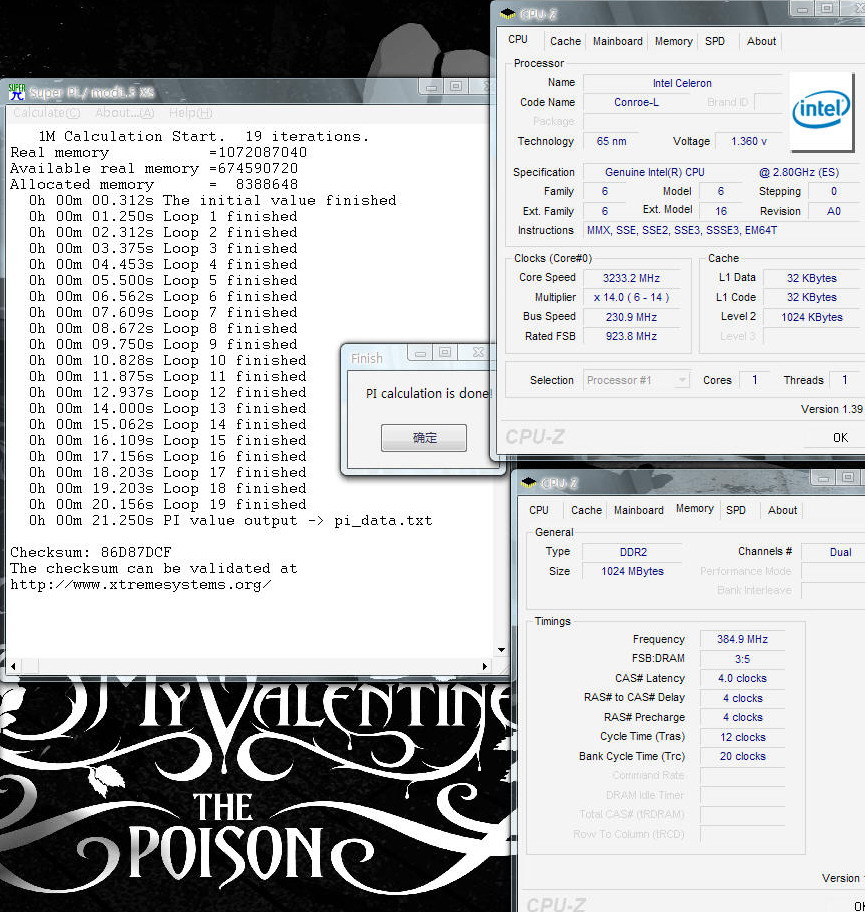Screen dimensions: 865x912
Task: Click the horizontal scroll left arrow in Super PI
Action: (x=13, y=667)
